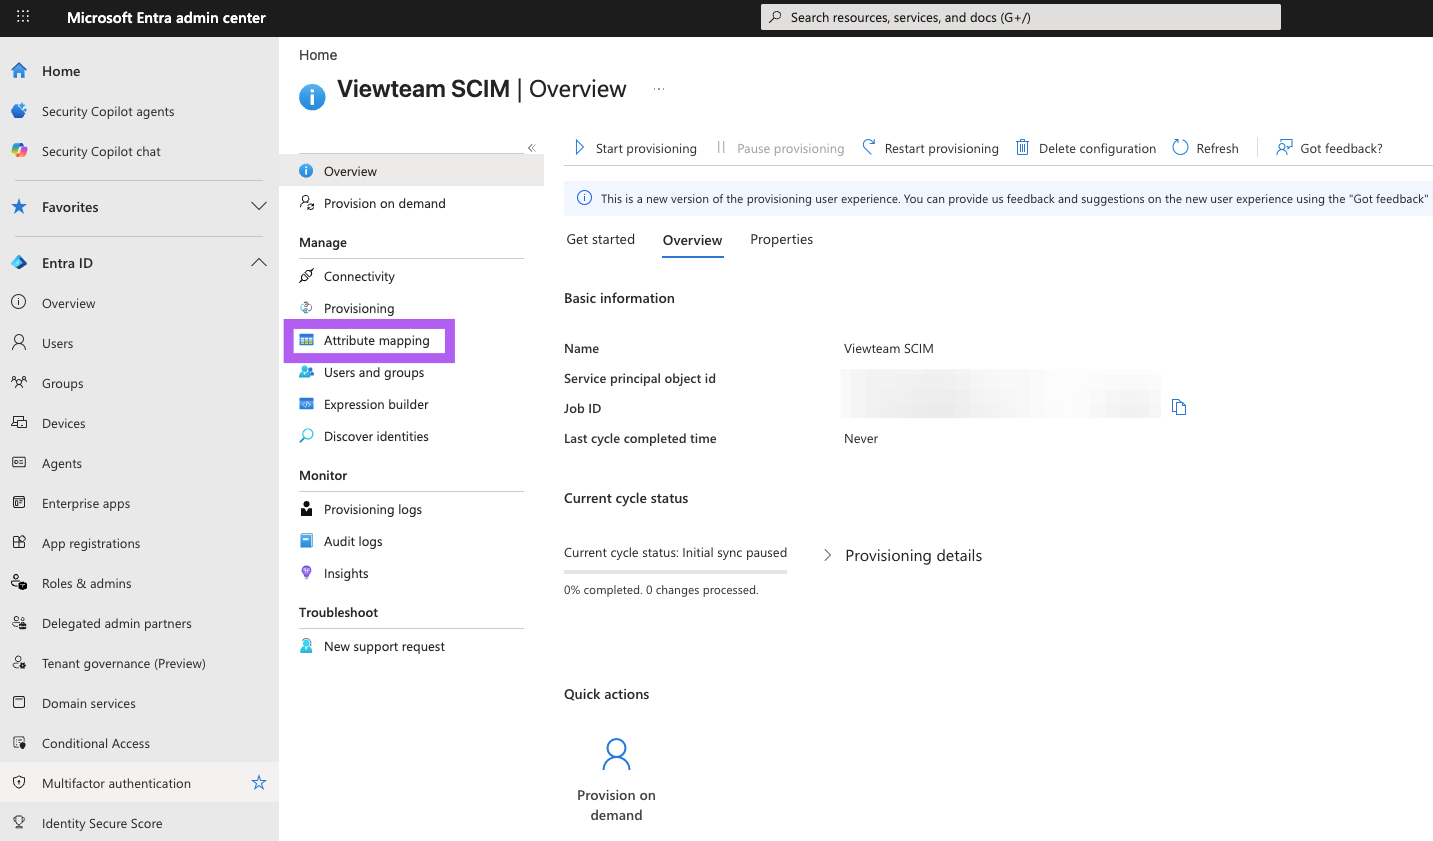Click the Insights lightbulb icon
The height and width of the screenshot is (841, 1433).
point(307,573)
